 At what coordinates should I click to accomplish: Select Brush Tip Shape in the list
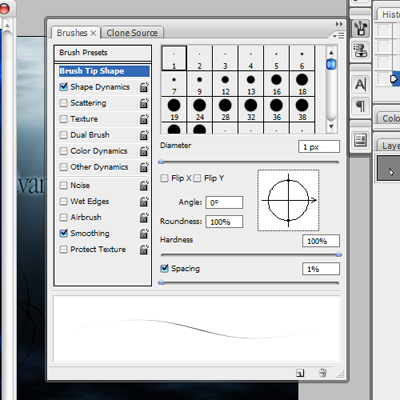pos(104,71)
